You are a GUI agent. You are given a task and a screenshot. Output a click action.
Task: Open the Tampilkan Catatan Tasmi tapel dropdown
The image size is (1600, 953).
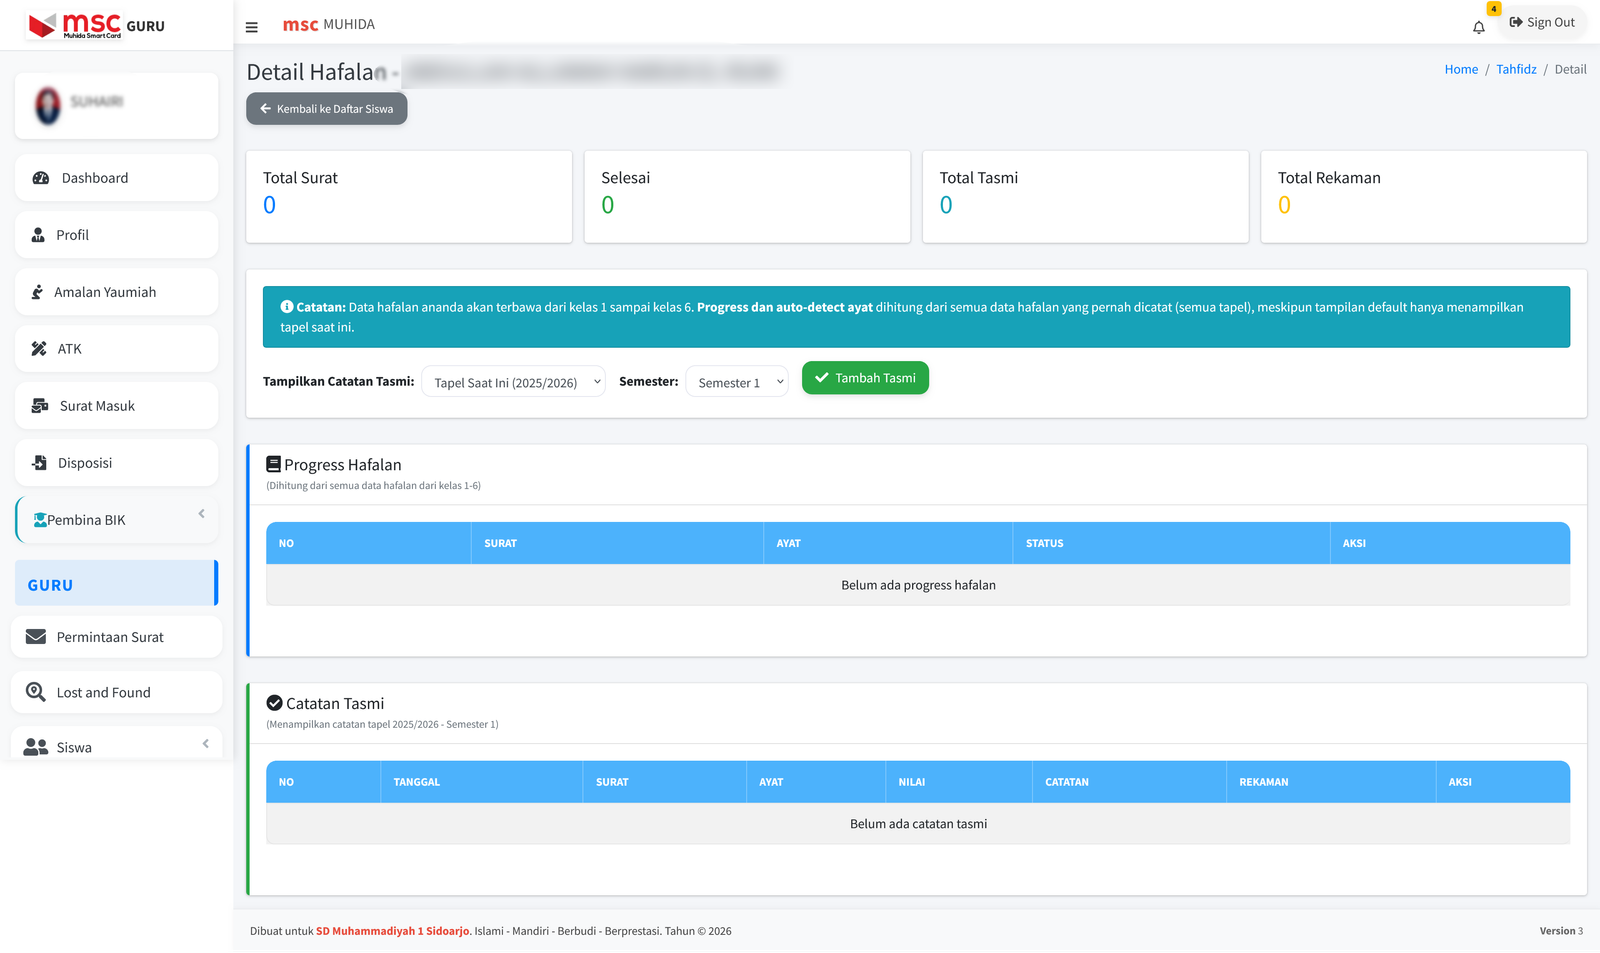513,382
